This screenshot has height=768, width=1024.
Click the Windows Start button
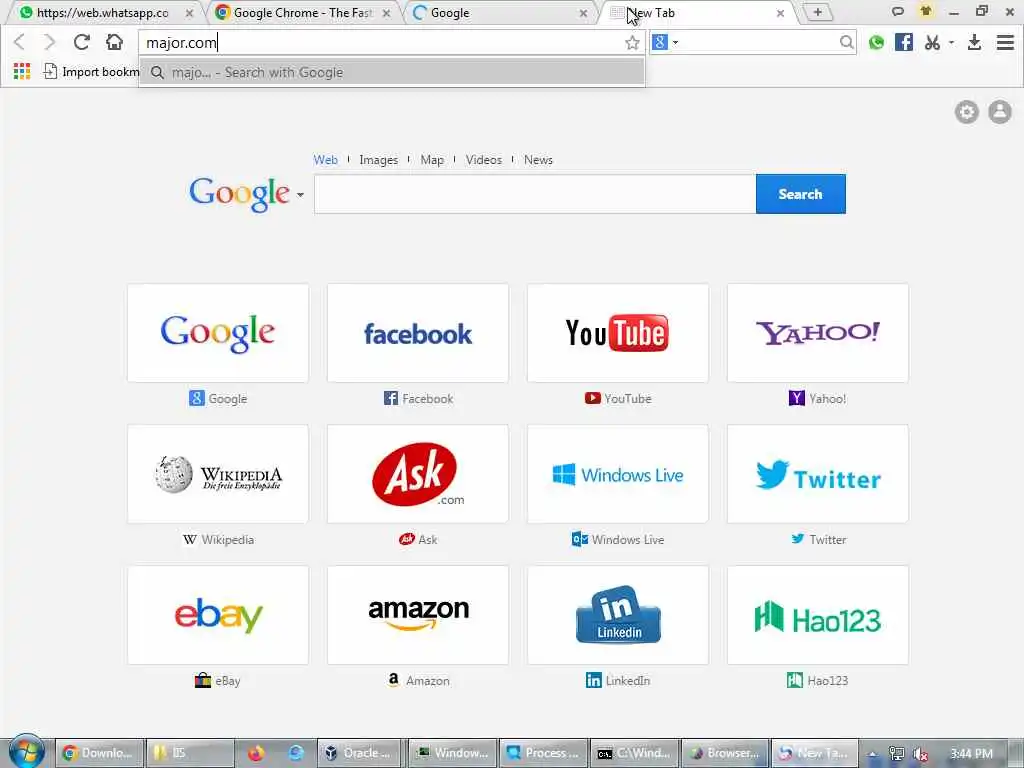point(26,752)
